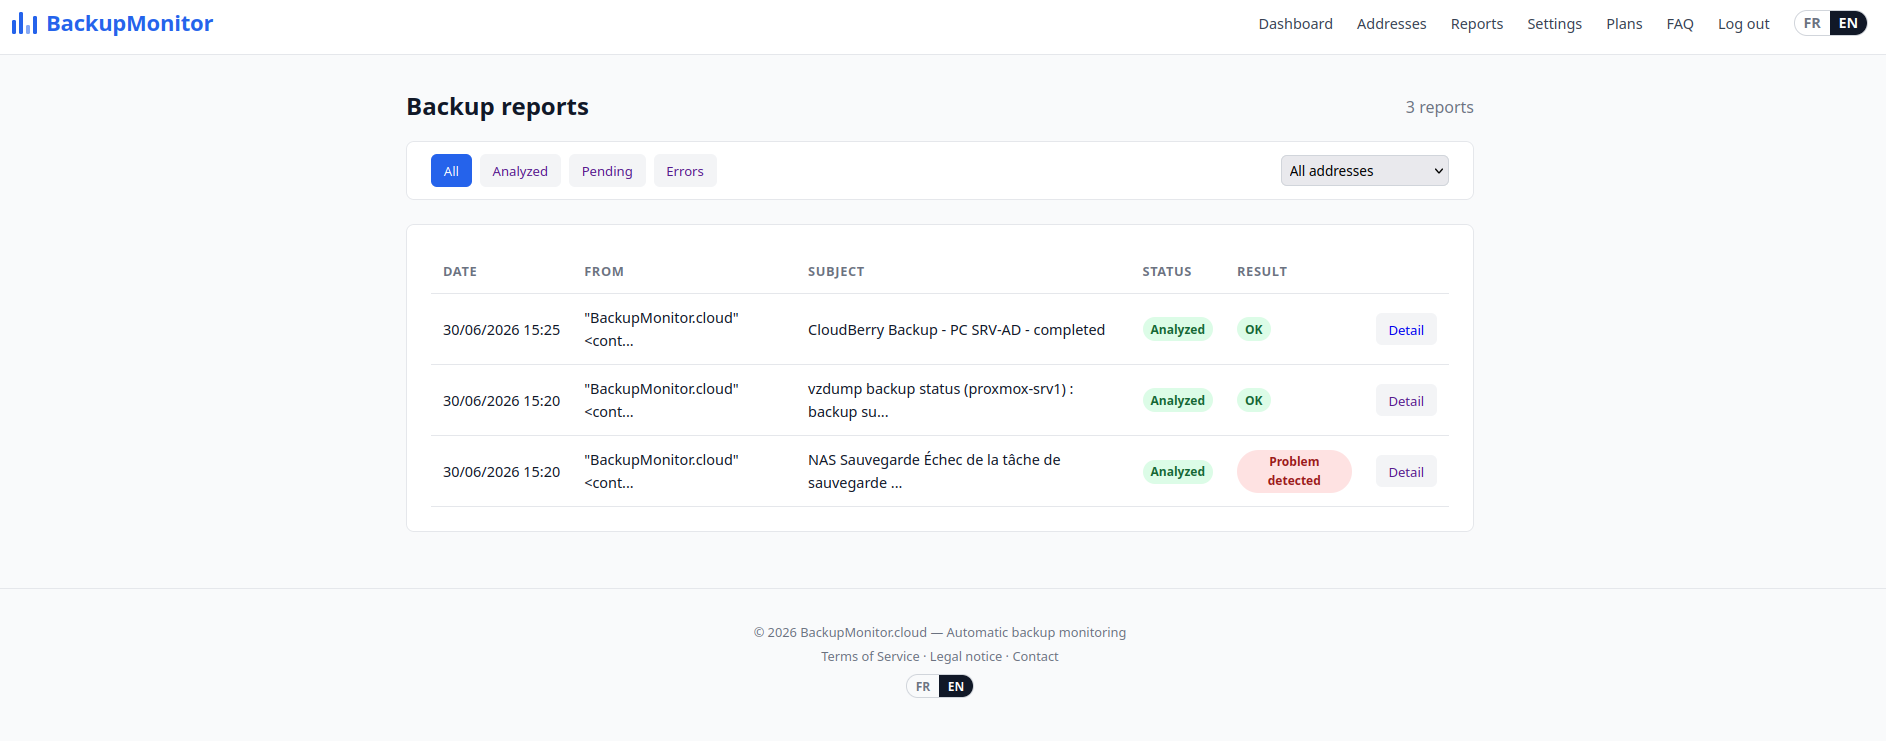Click the FROM column header
1886x741 pixels.
pos(604,272)
